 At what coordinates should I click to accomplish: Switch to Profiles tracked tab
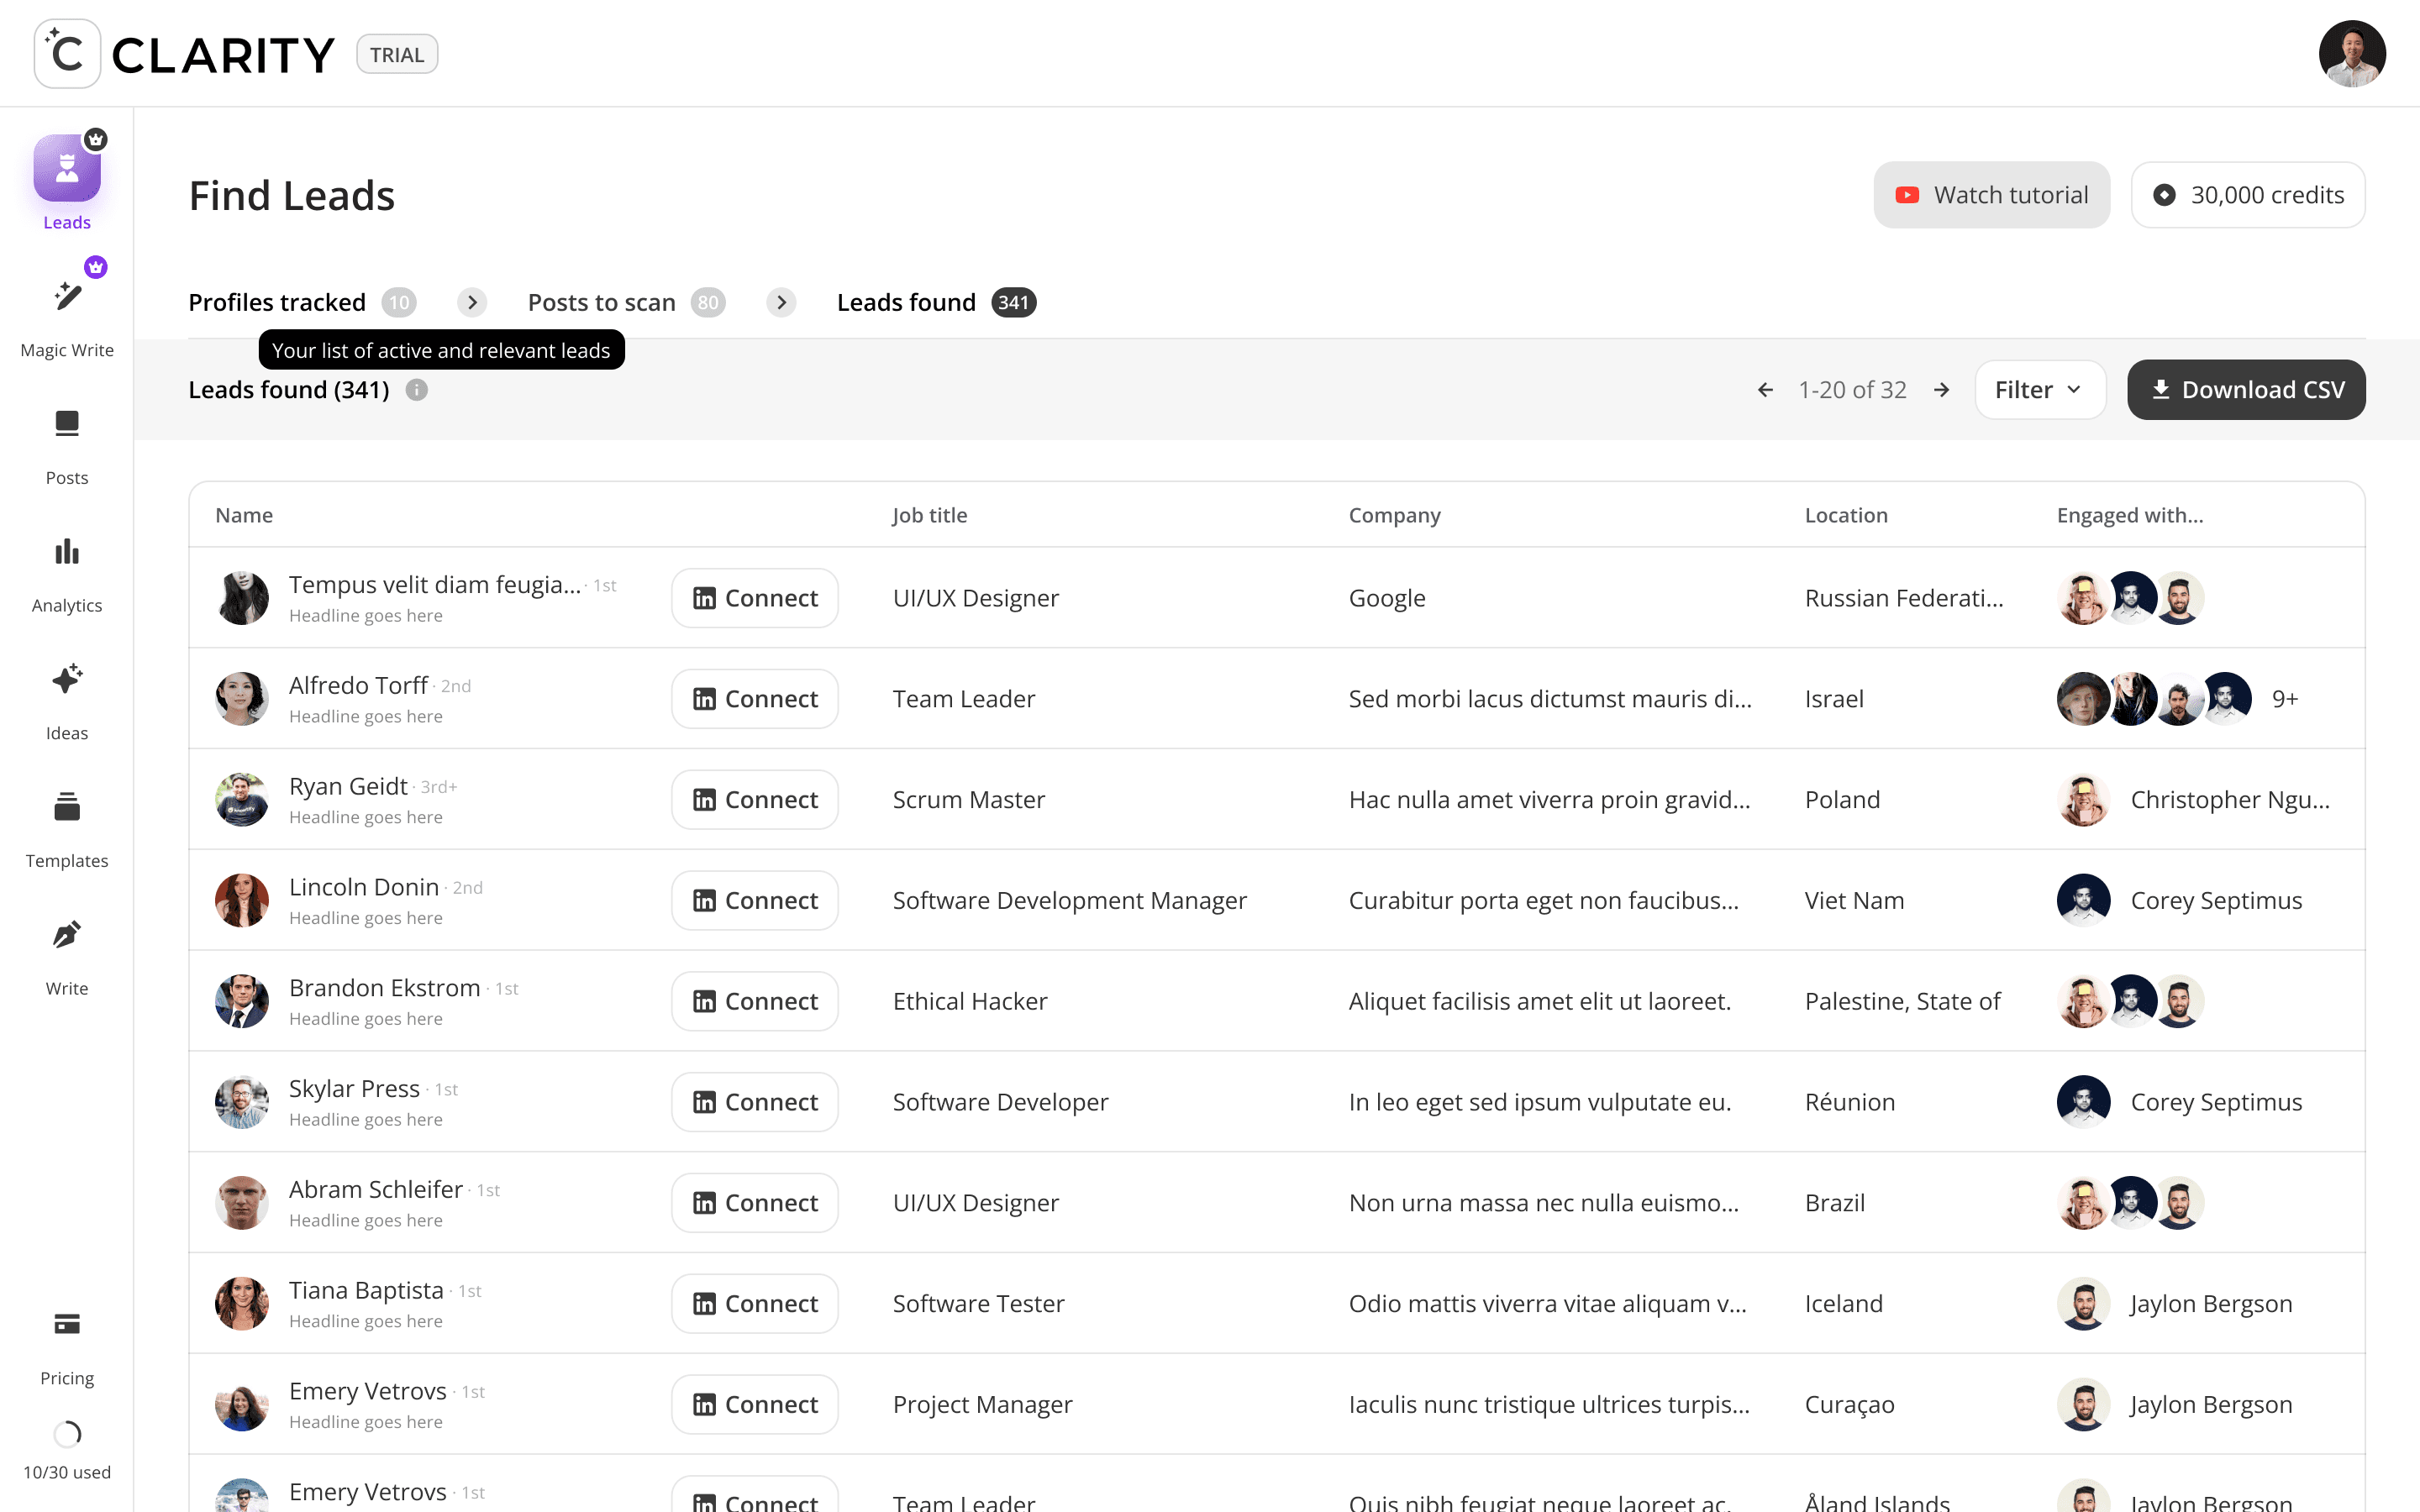[277, 302]
